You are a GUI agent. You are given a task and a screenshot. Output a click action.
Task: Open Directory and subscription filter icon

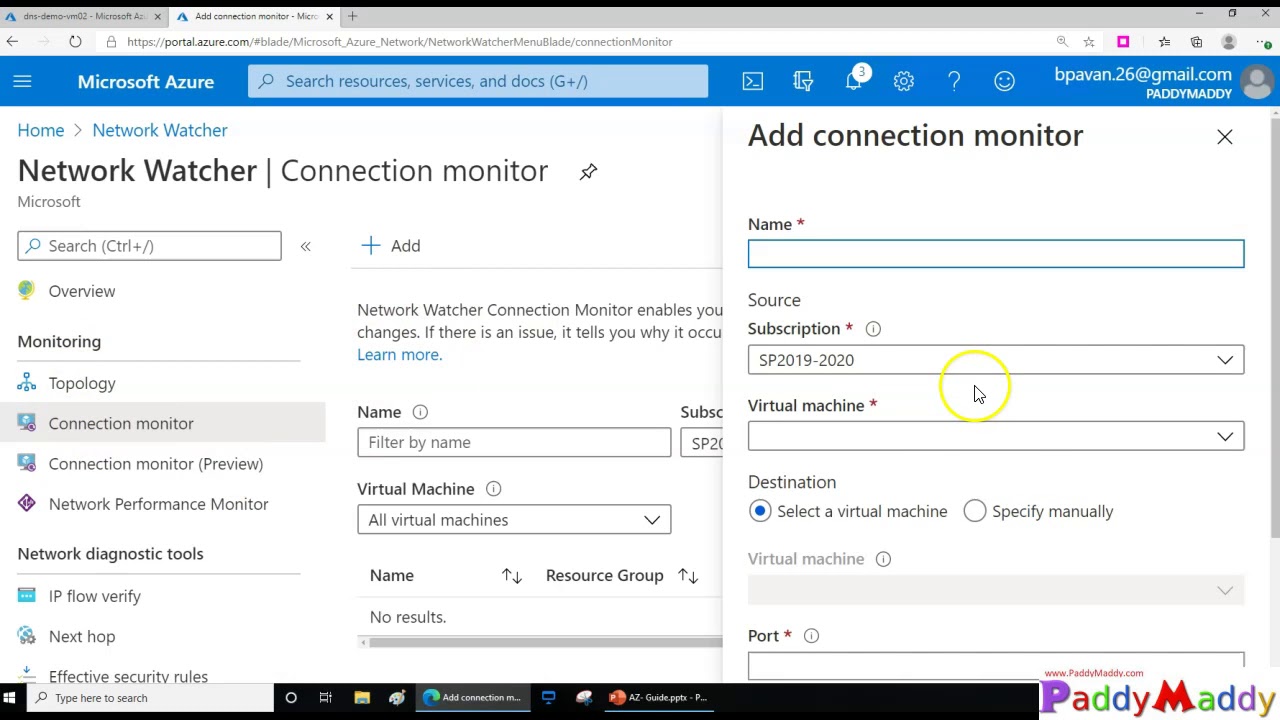(803, 82)
